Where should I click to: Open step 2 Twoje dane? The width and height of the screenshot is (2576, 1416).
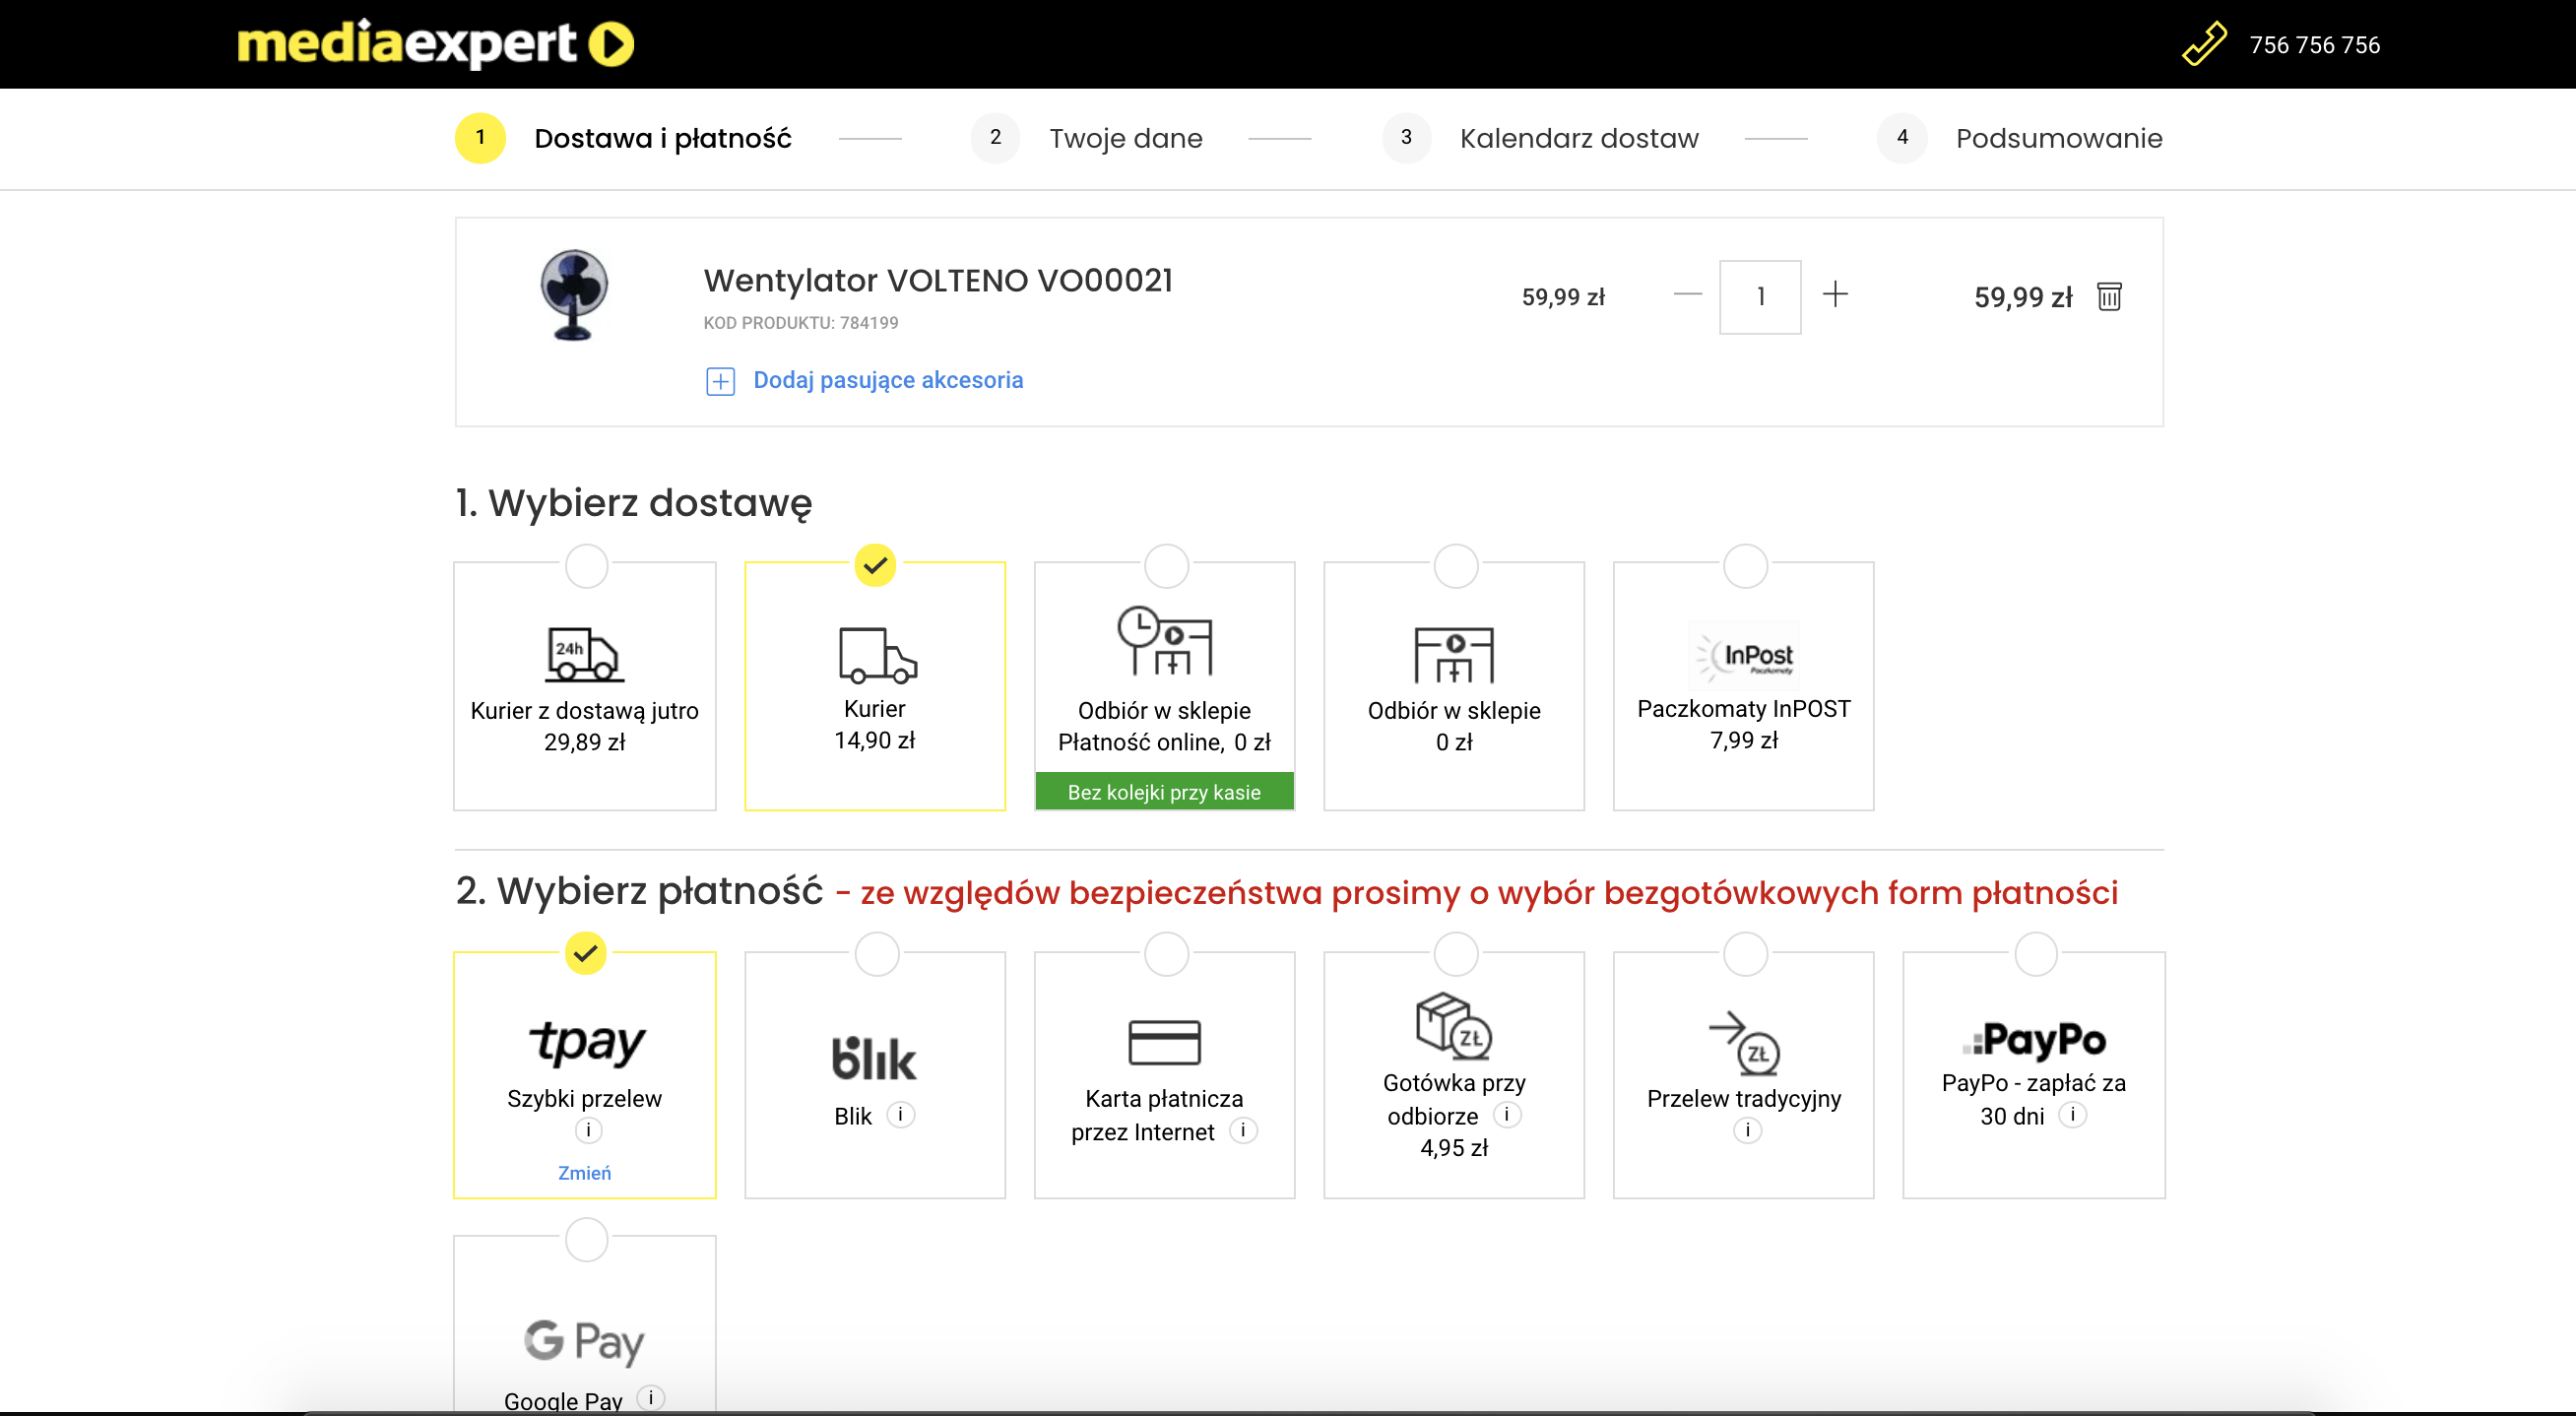[x=1124, y=138]
